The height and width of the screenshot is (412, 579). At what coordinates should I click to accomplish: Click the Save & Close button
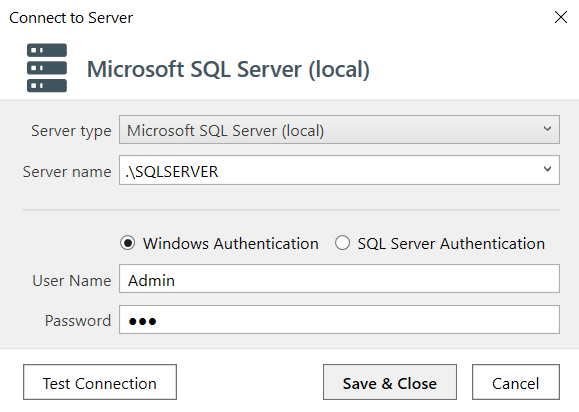point(390,382)
